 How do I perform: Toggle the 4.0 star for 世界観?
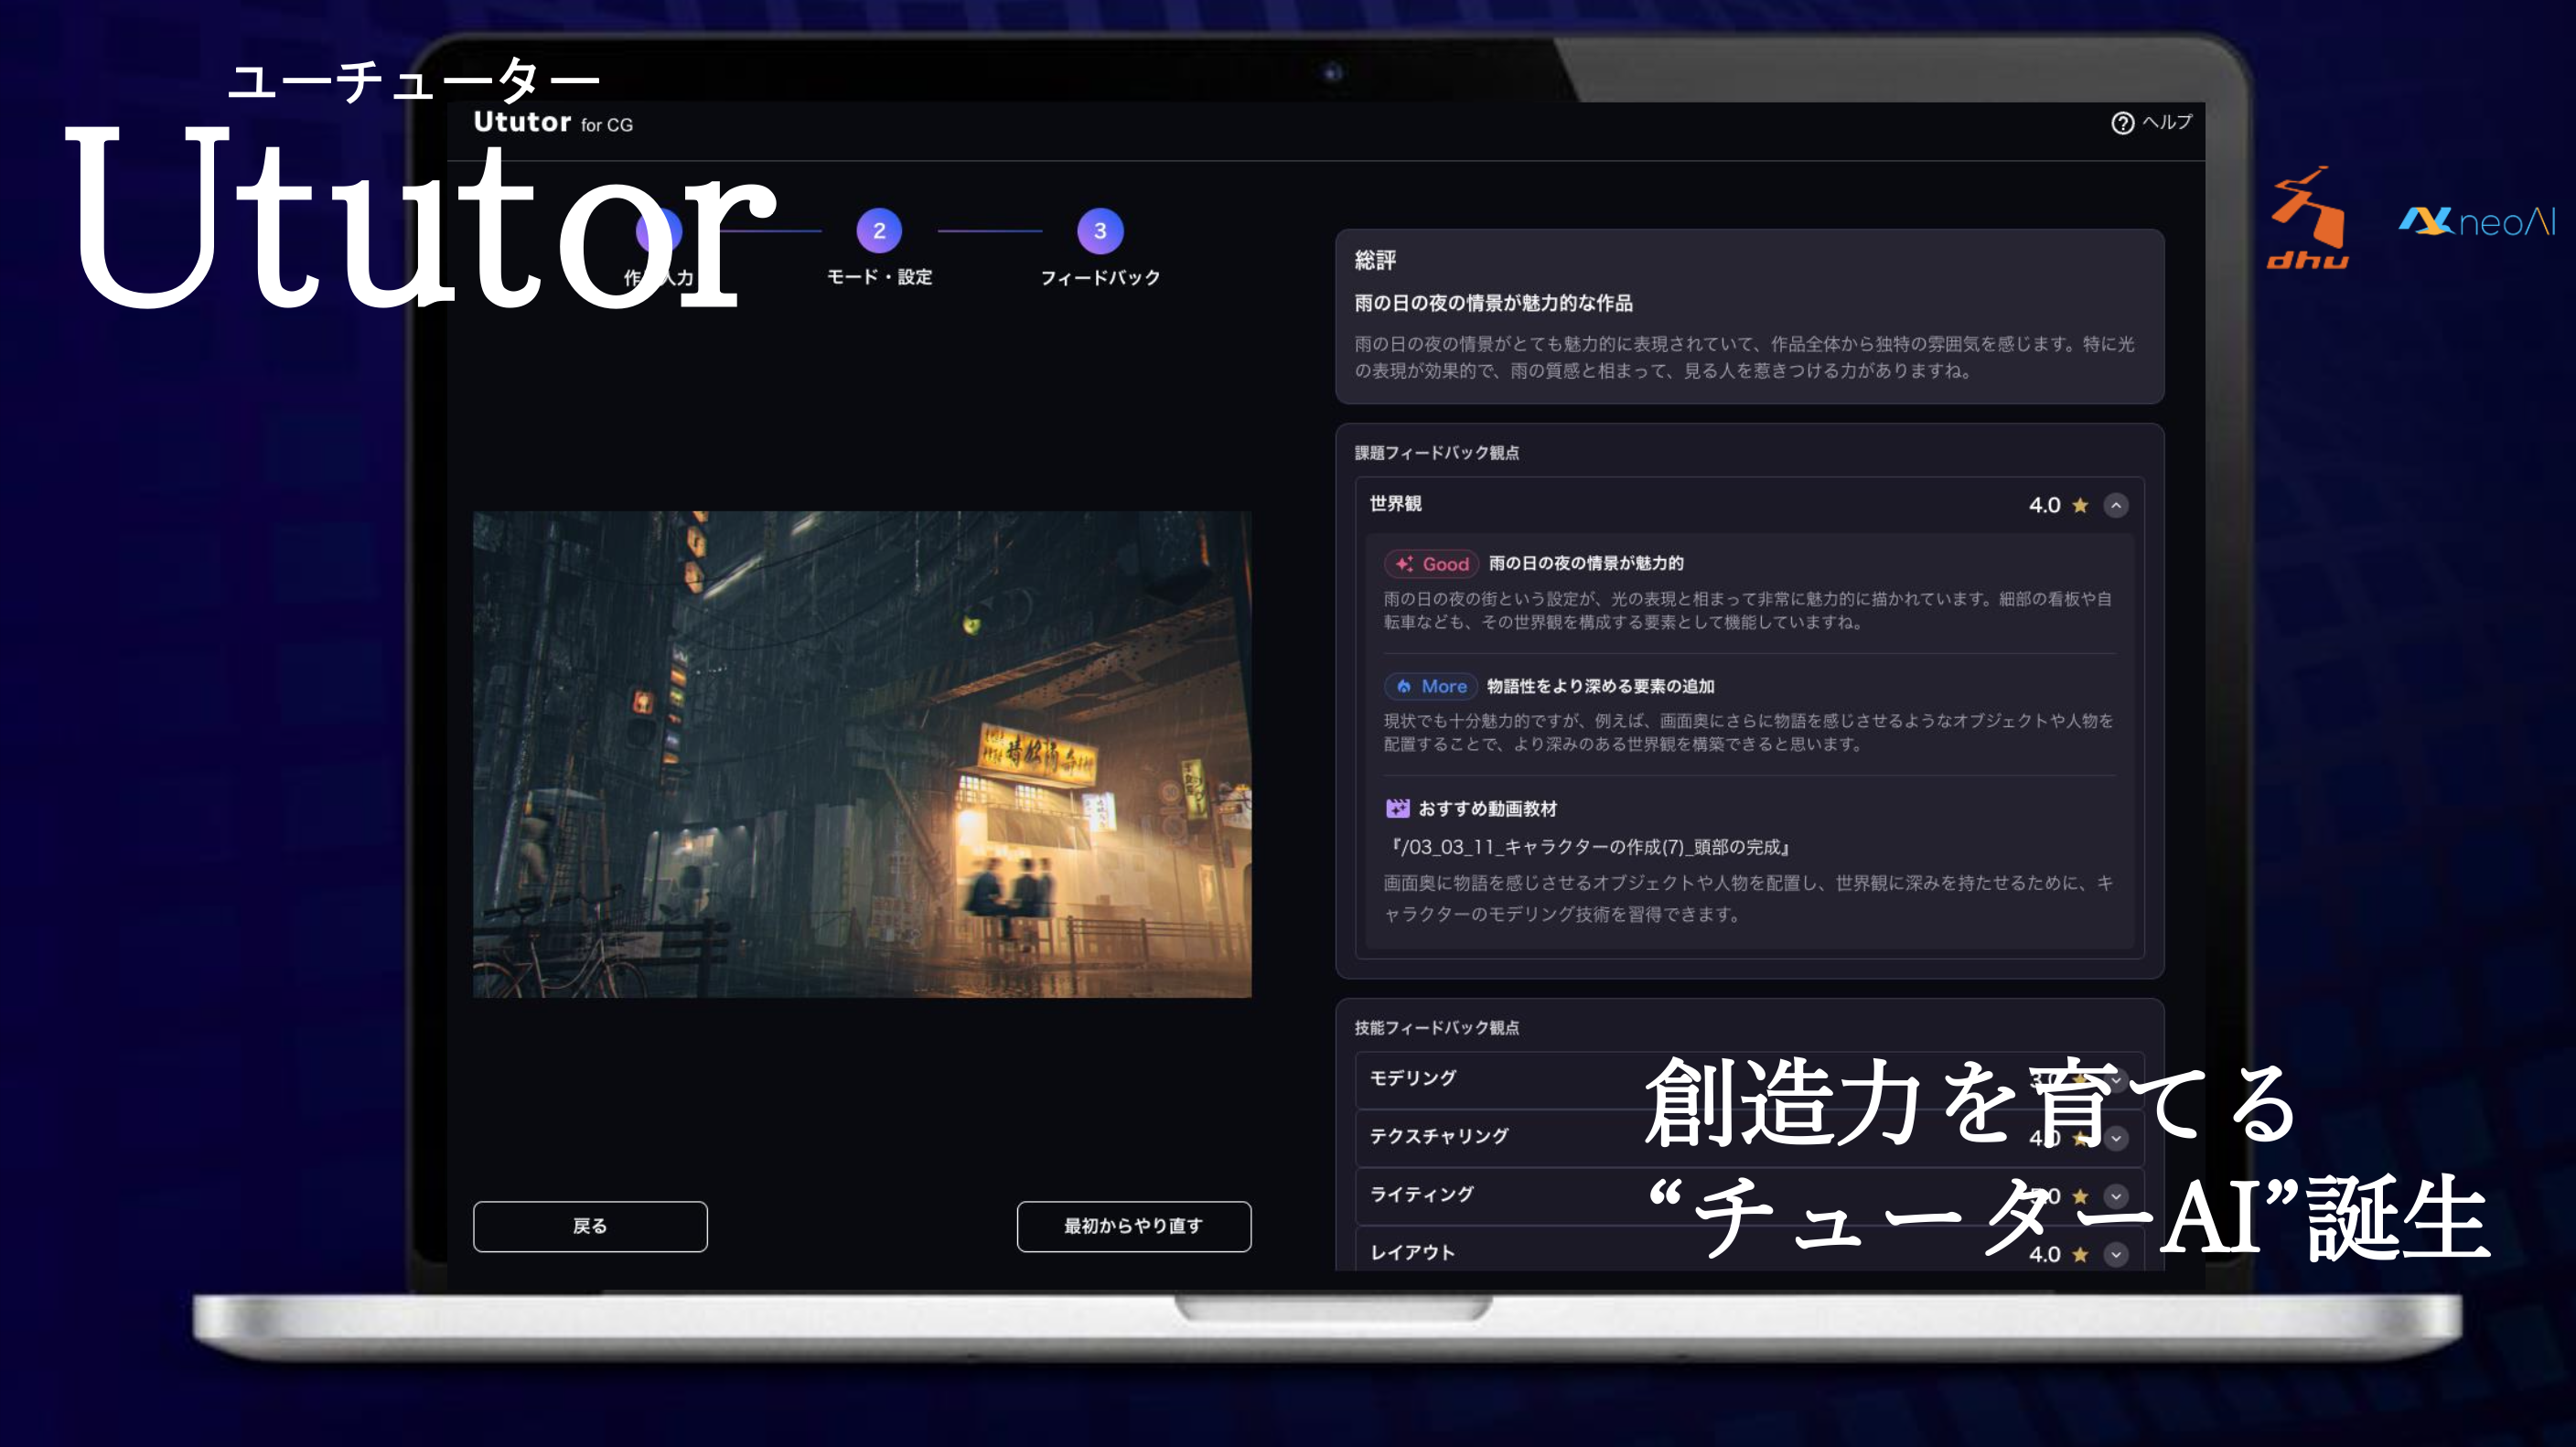(x=2080, y=505)
